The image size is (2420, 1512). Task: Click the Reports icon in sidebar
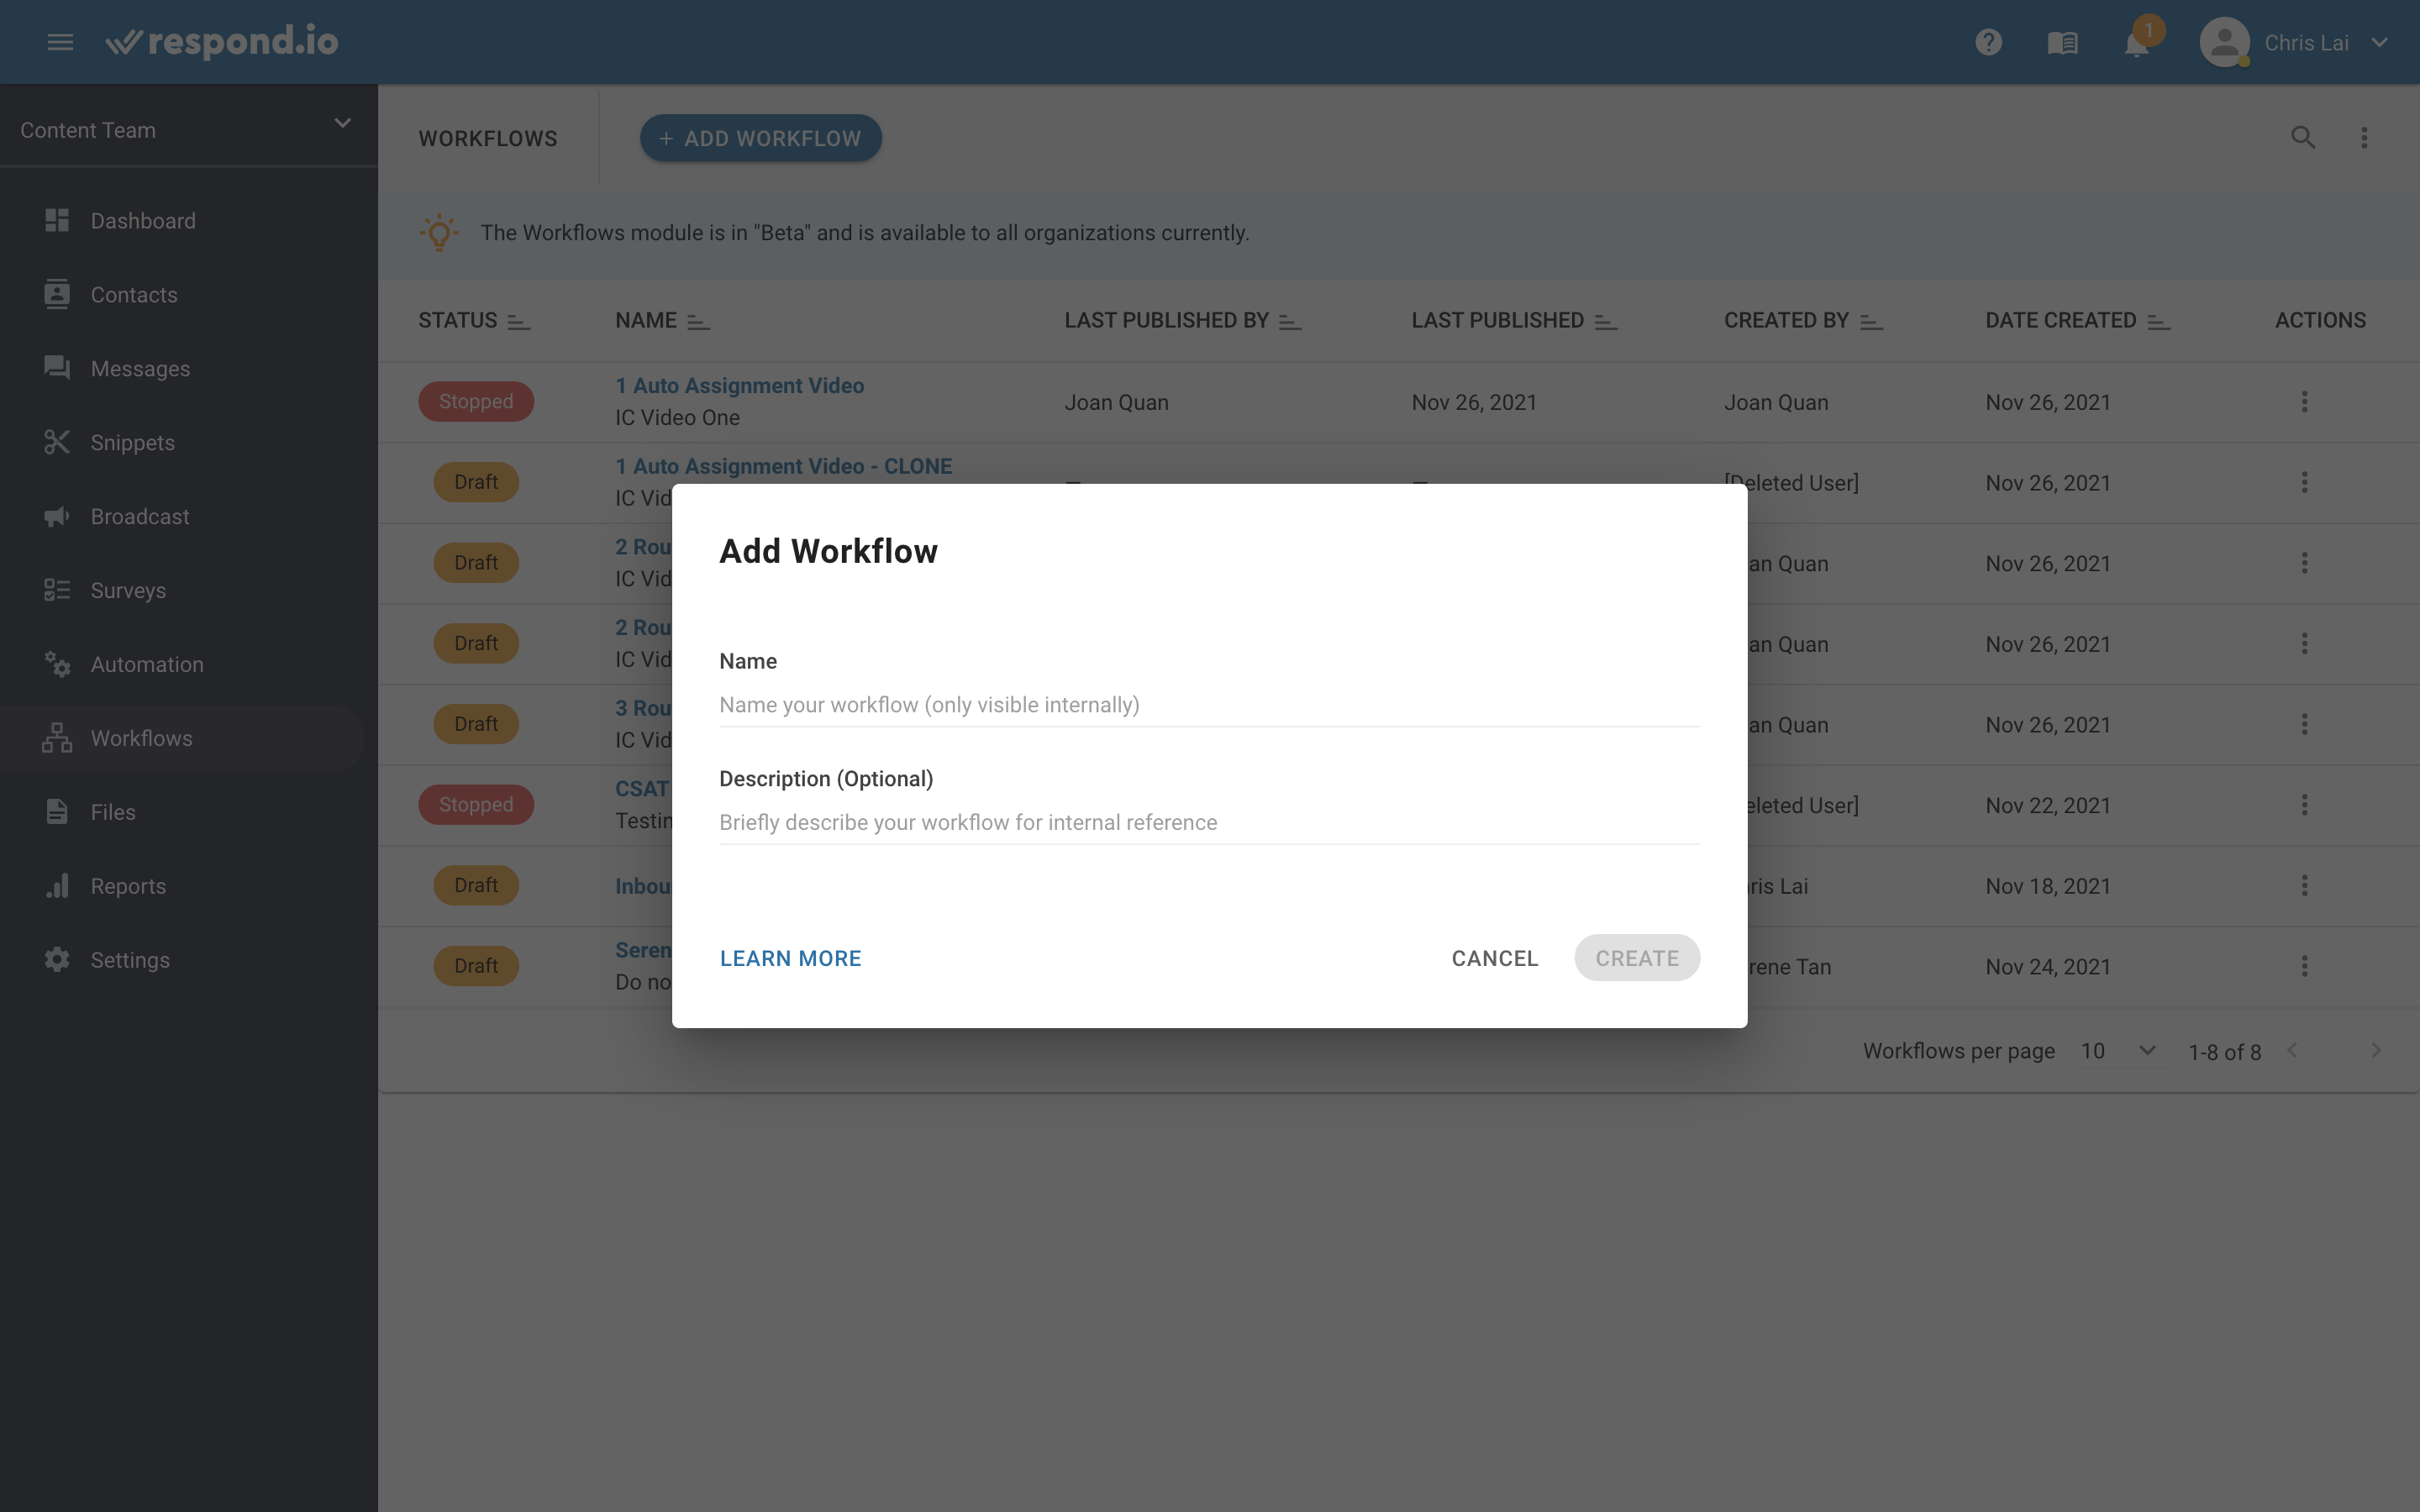tap(55, 885)
